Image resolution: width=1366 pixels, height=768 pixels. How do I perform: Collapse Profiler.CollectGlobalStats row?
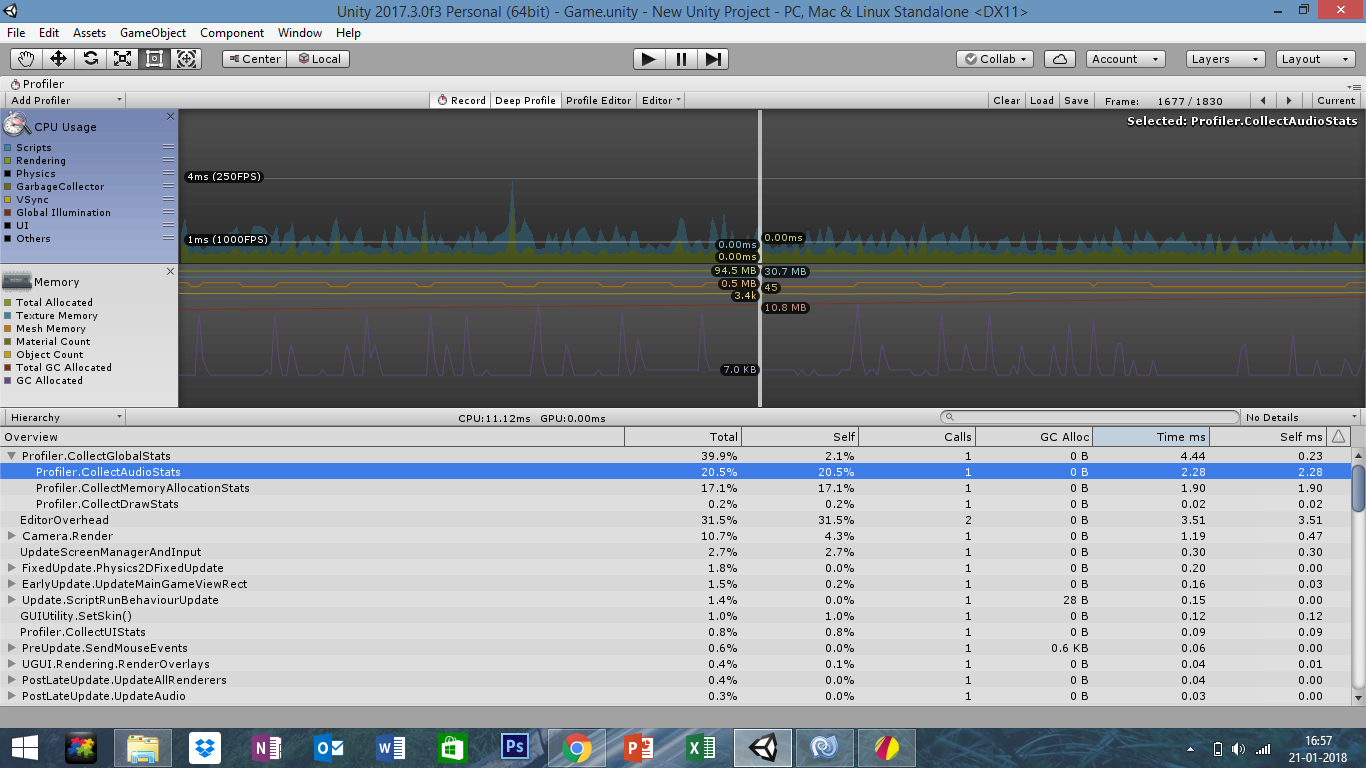click(x=12, y=456)
